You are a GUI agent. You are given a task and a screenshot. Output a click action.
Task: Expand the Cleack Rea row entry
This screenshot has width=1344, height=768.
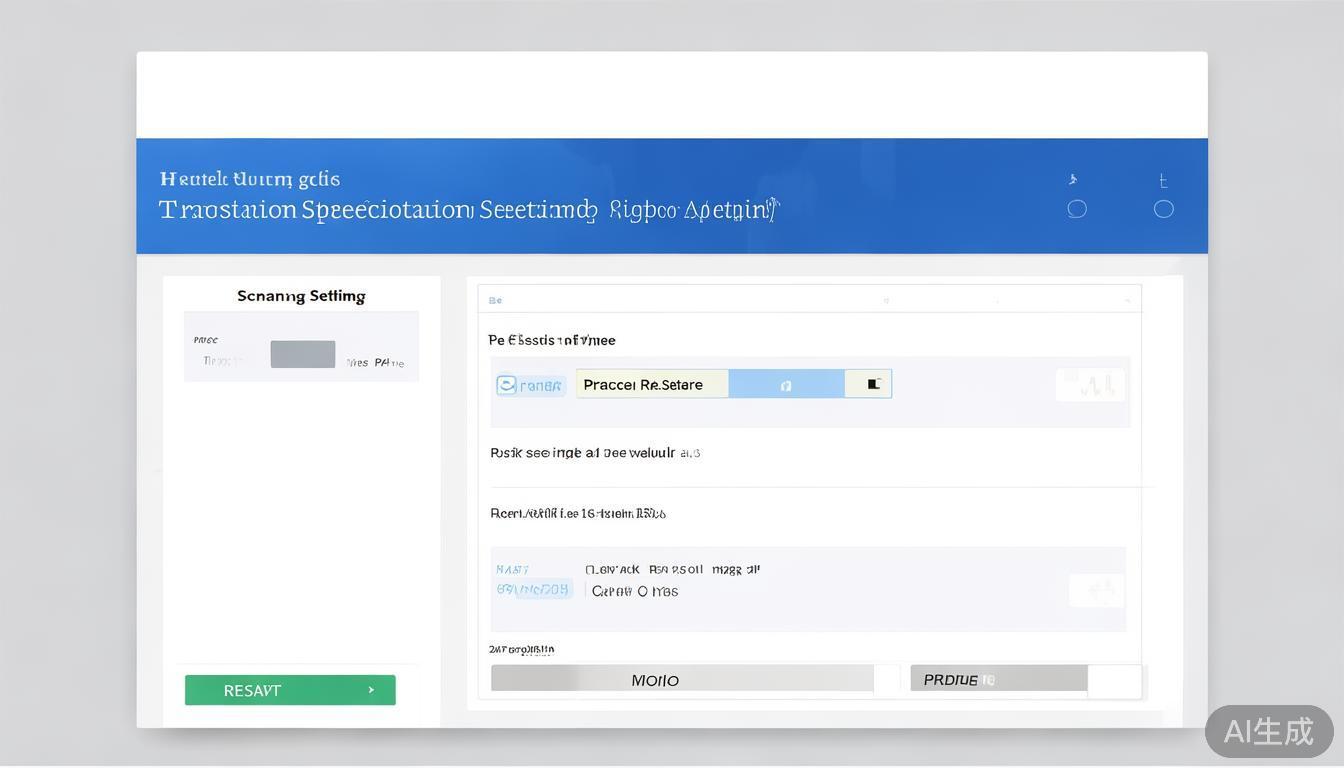click(672, 570)
